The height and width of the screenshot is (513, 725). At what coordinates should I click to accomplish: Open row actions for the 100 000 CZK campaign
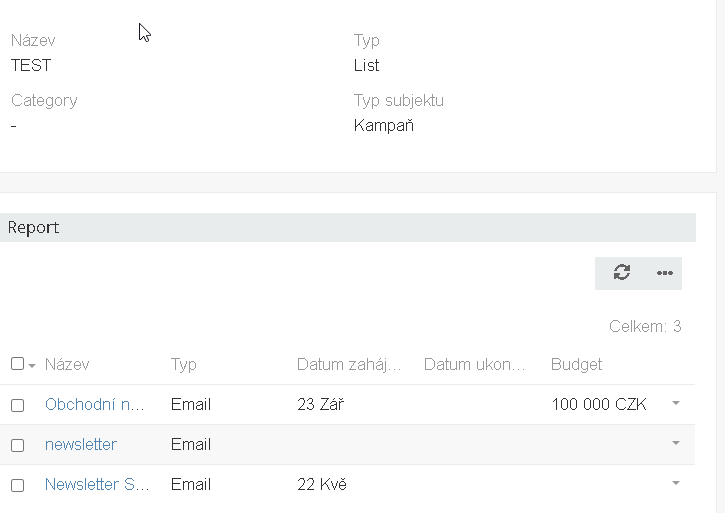click(676, 403)
